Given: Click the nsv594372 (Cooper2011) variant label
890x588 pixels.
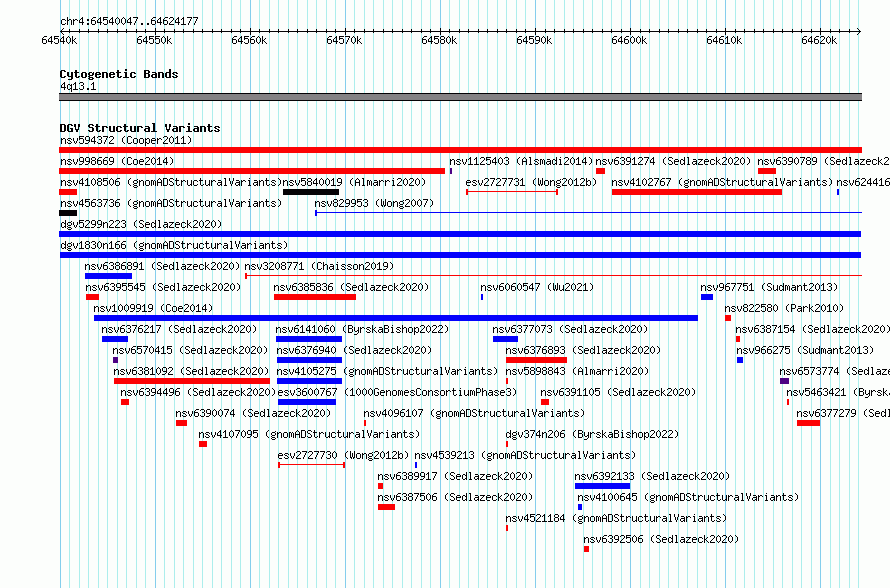Looking at the screenshot, I should [x=126, y=140].
